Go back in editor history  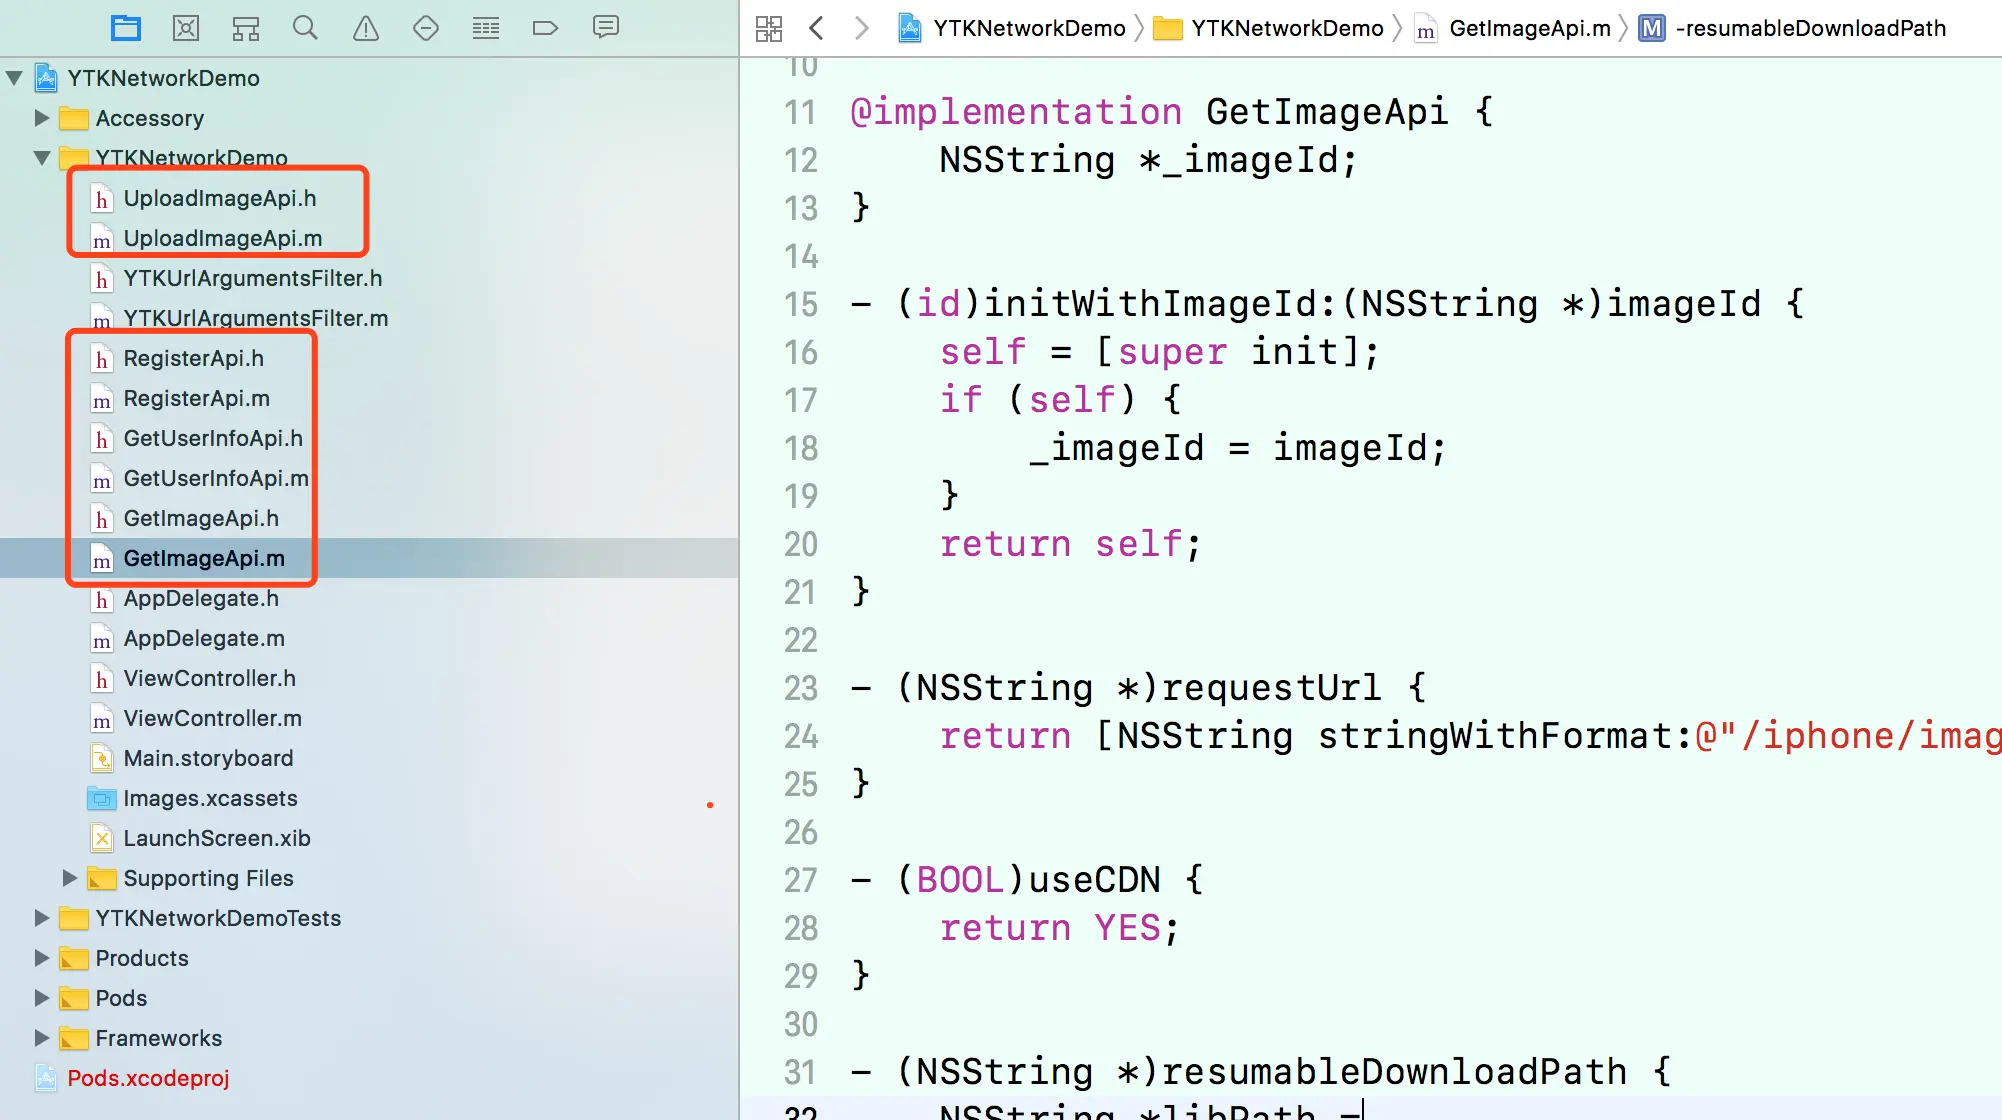817,28
